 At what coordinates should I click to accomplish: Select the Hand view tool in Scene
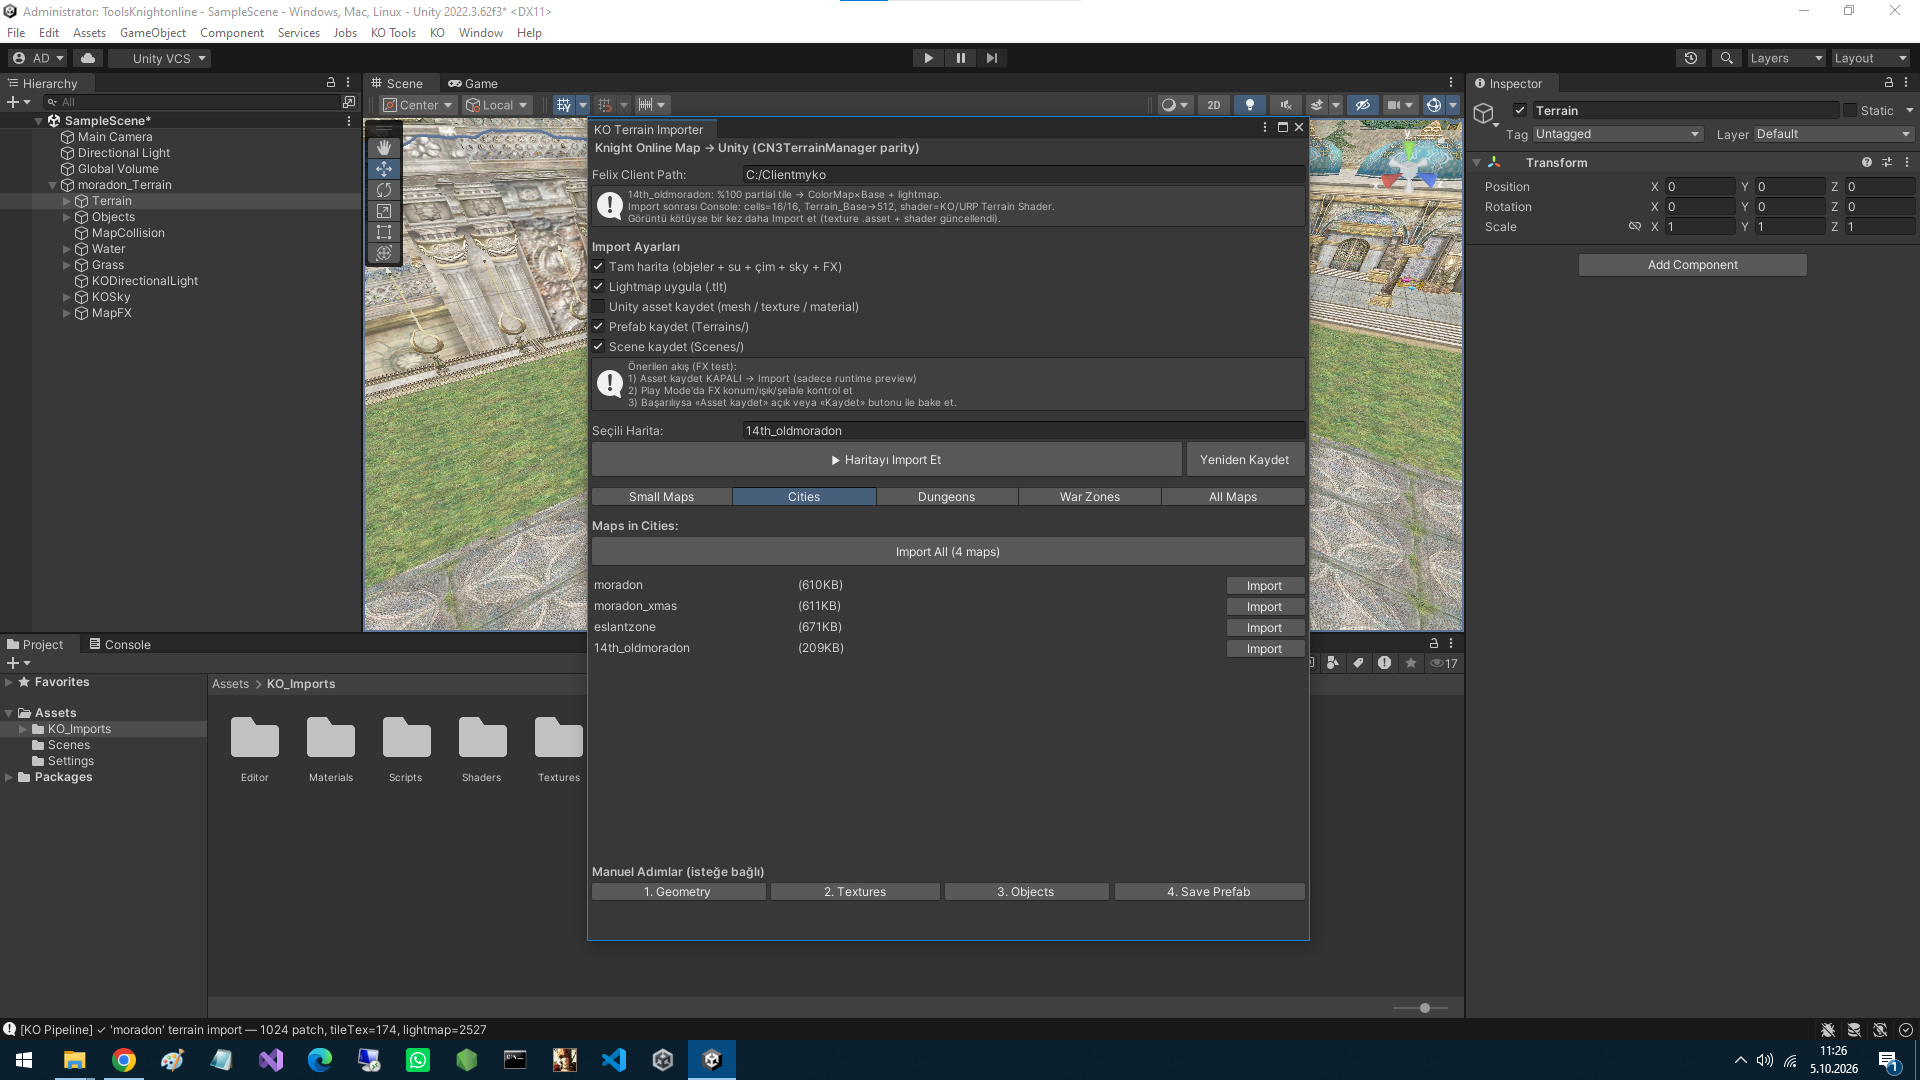[384, 148]
